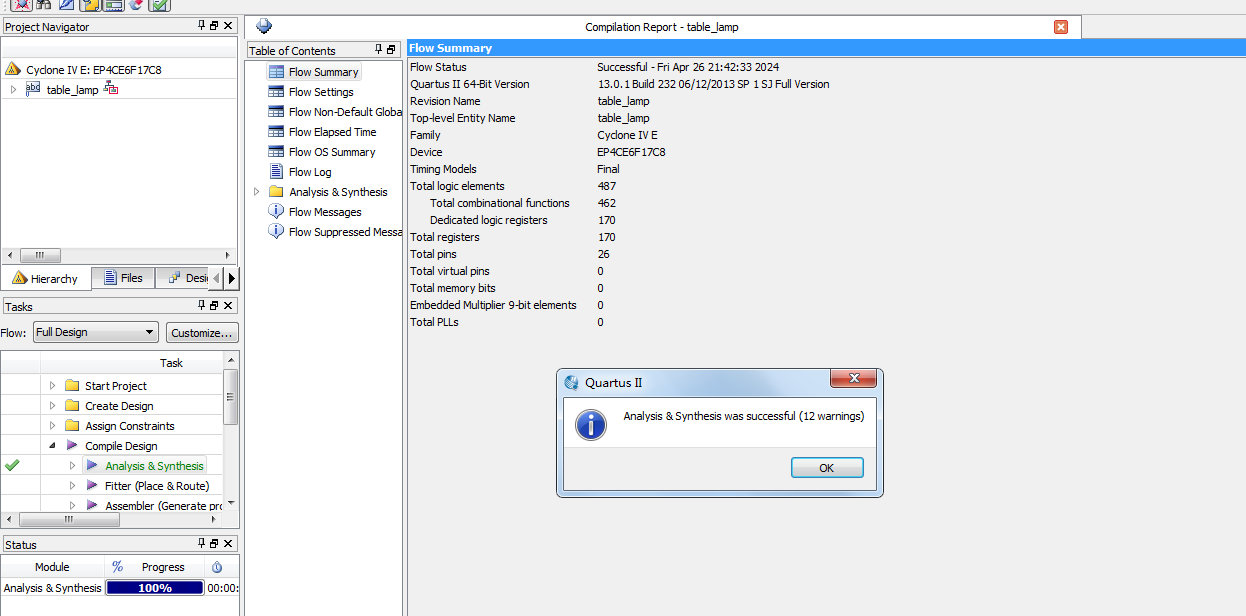The width and height of the screenshot is (1246, 616).
Task: Click the 100% progress bar in Status
Action: click(155, 588)
